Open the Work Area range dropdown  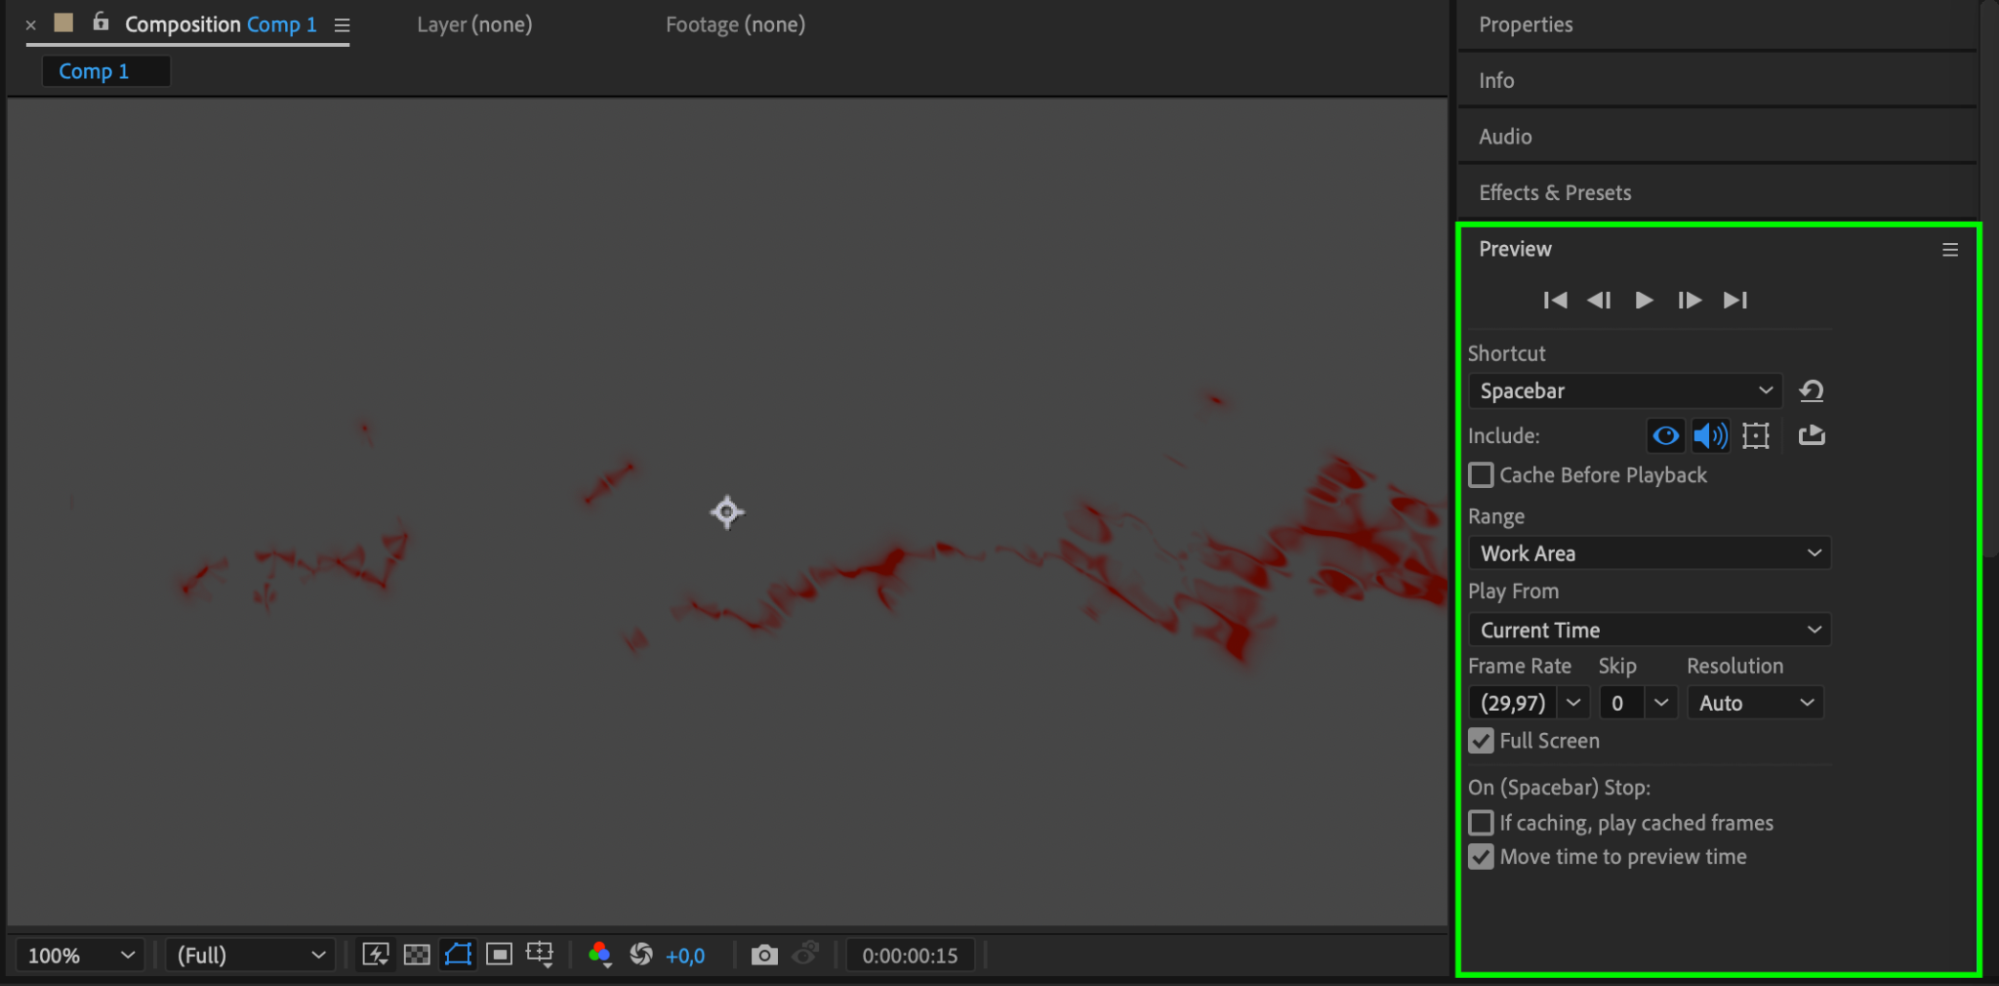1649,553
